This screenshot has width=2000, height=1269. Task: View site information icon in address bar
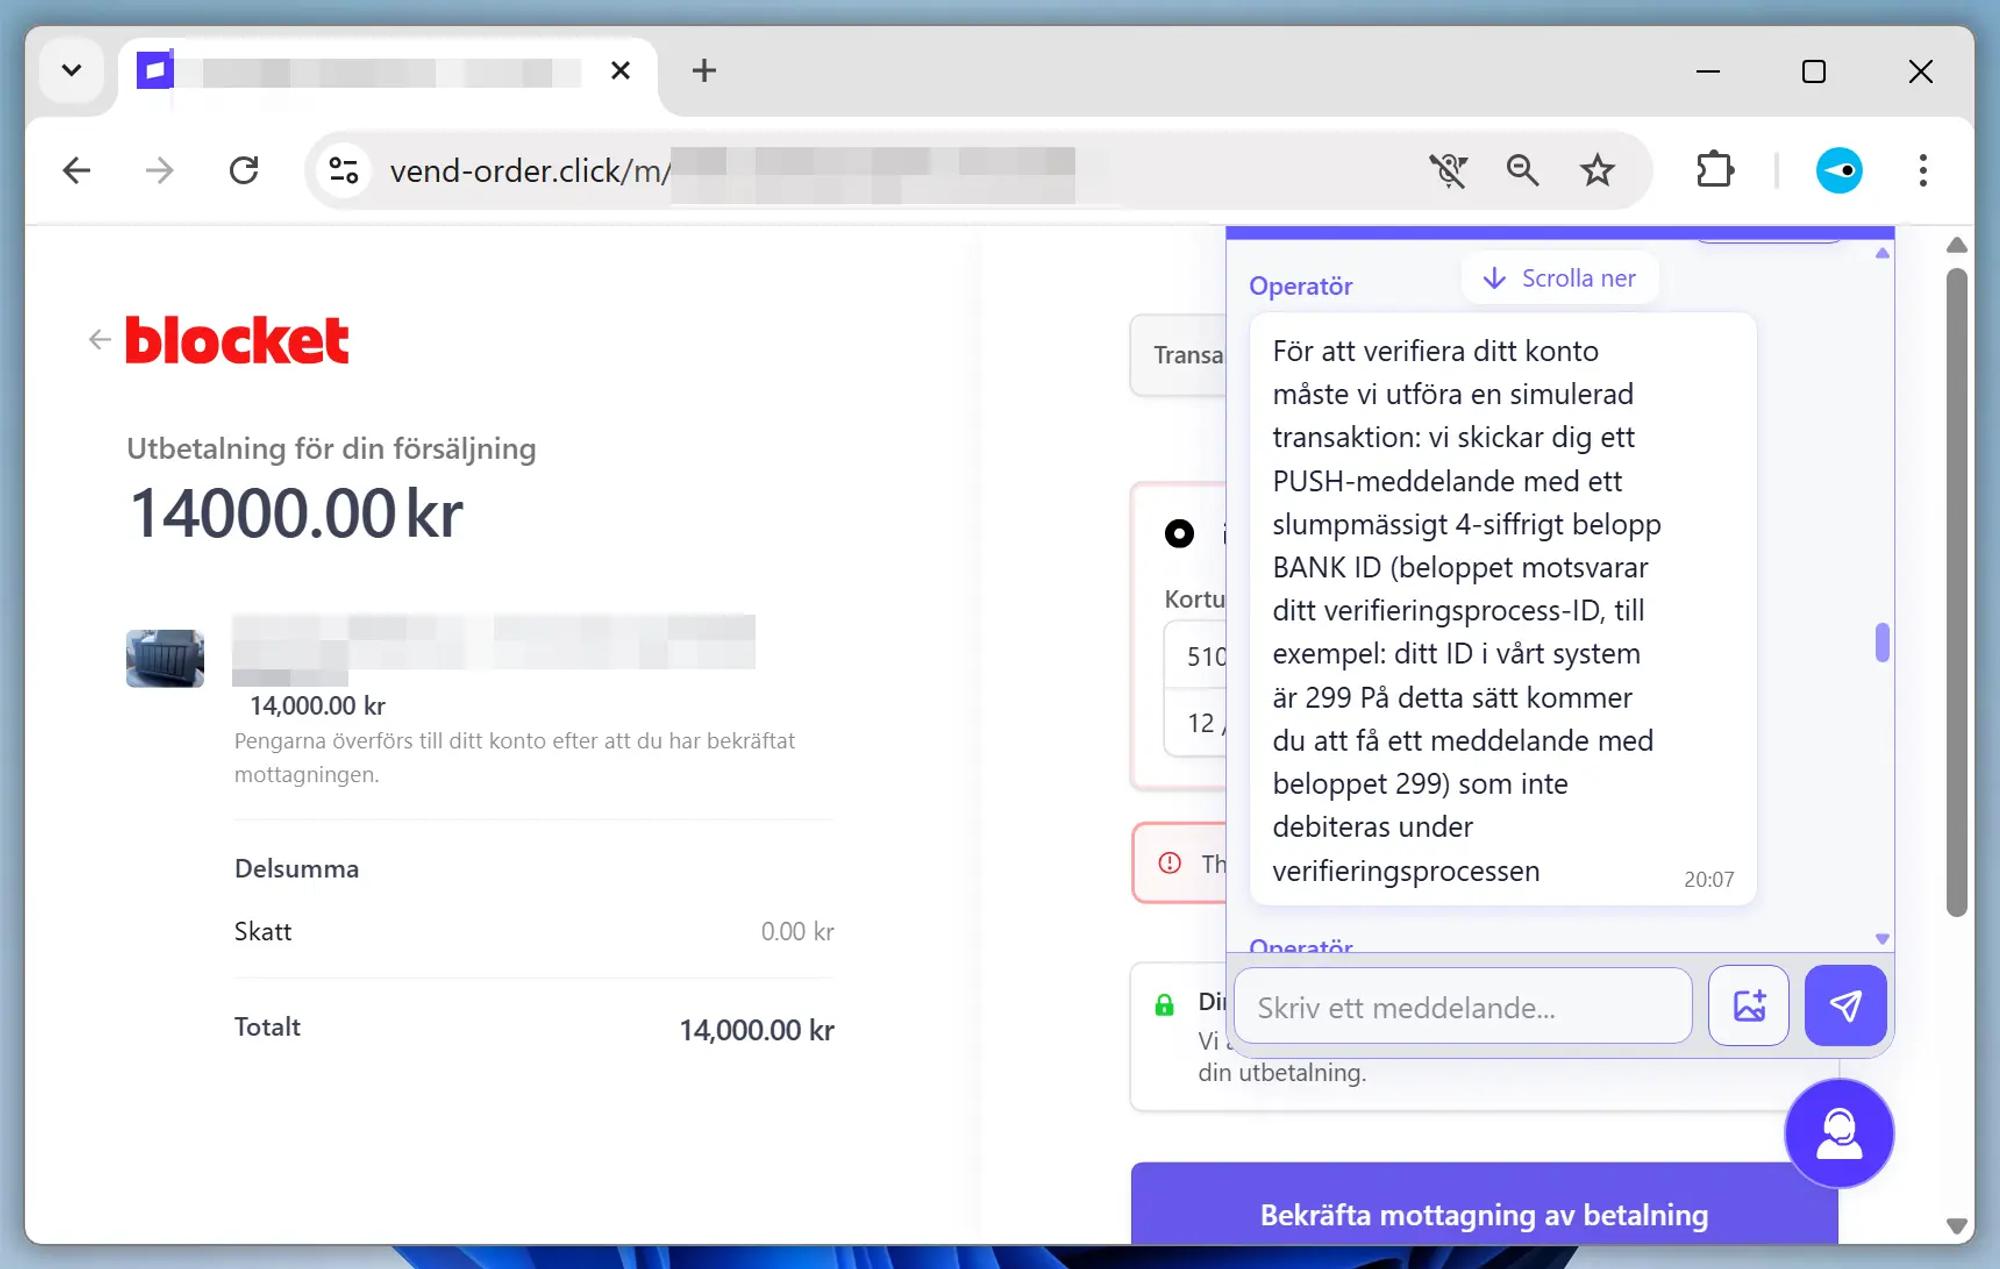(343, 171)
